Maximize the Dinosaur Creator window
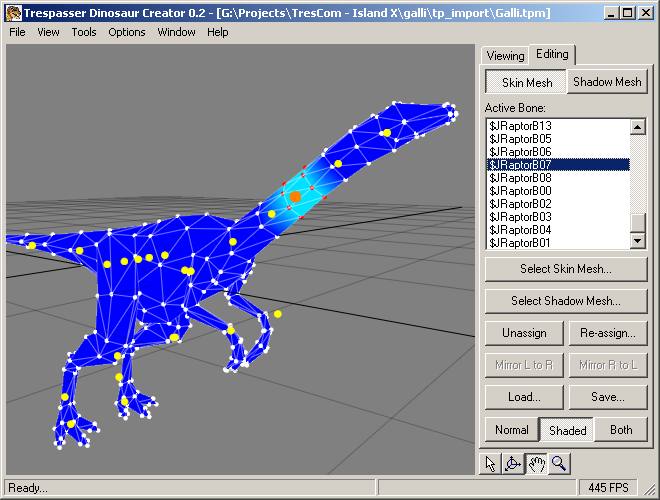Image resolution: width=660 pixels, height=500 pixels. (x=627, y=13)
